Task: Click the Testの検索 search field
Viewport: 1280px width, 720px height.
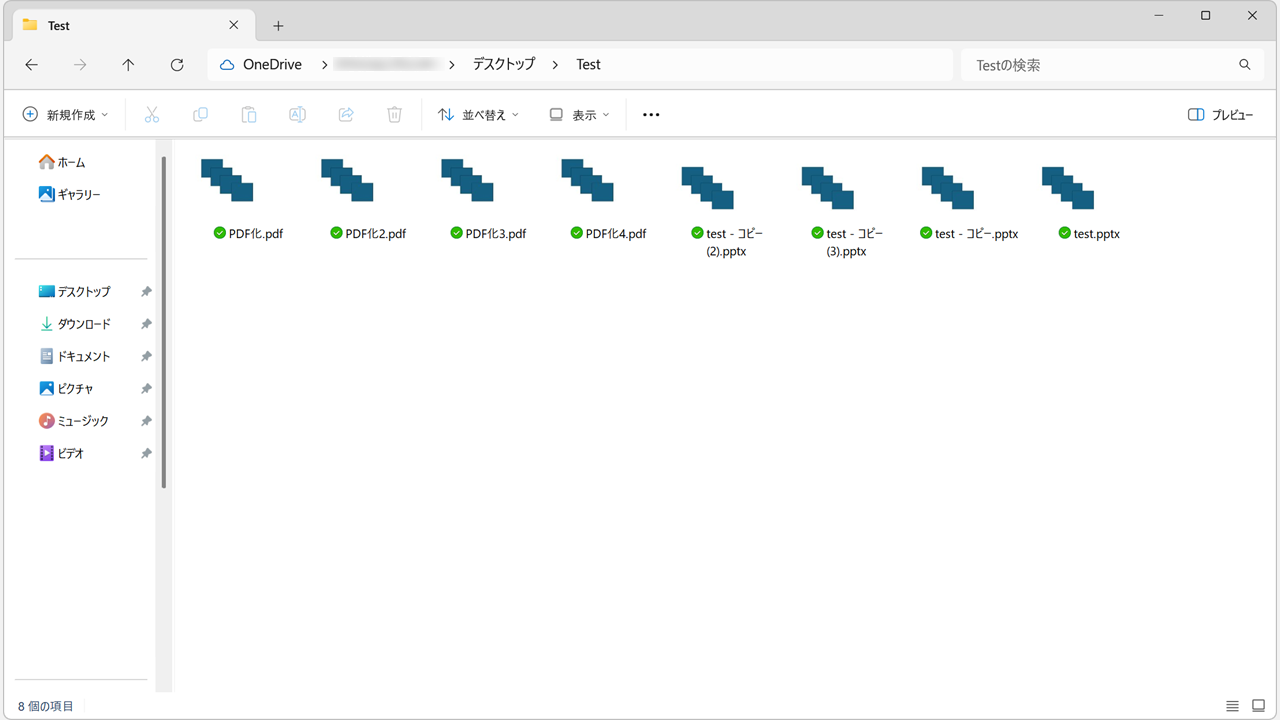Action: [1100, 65]
